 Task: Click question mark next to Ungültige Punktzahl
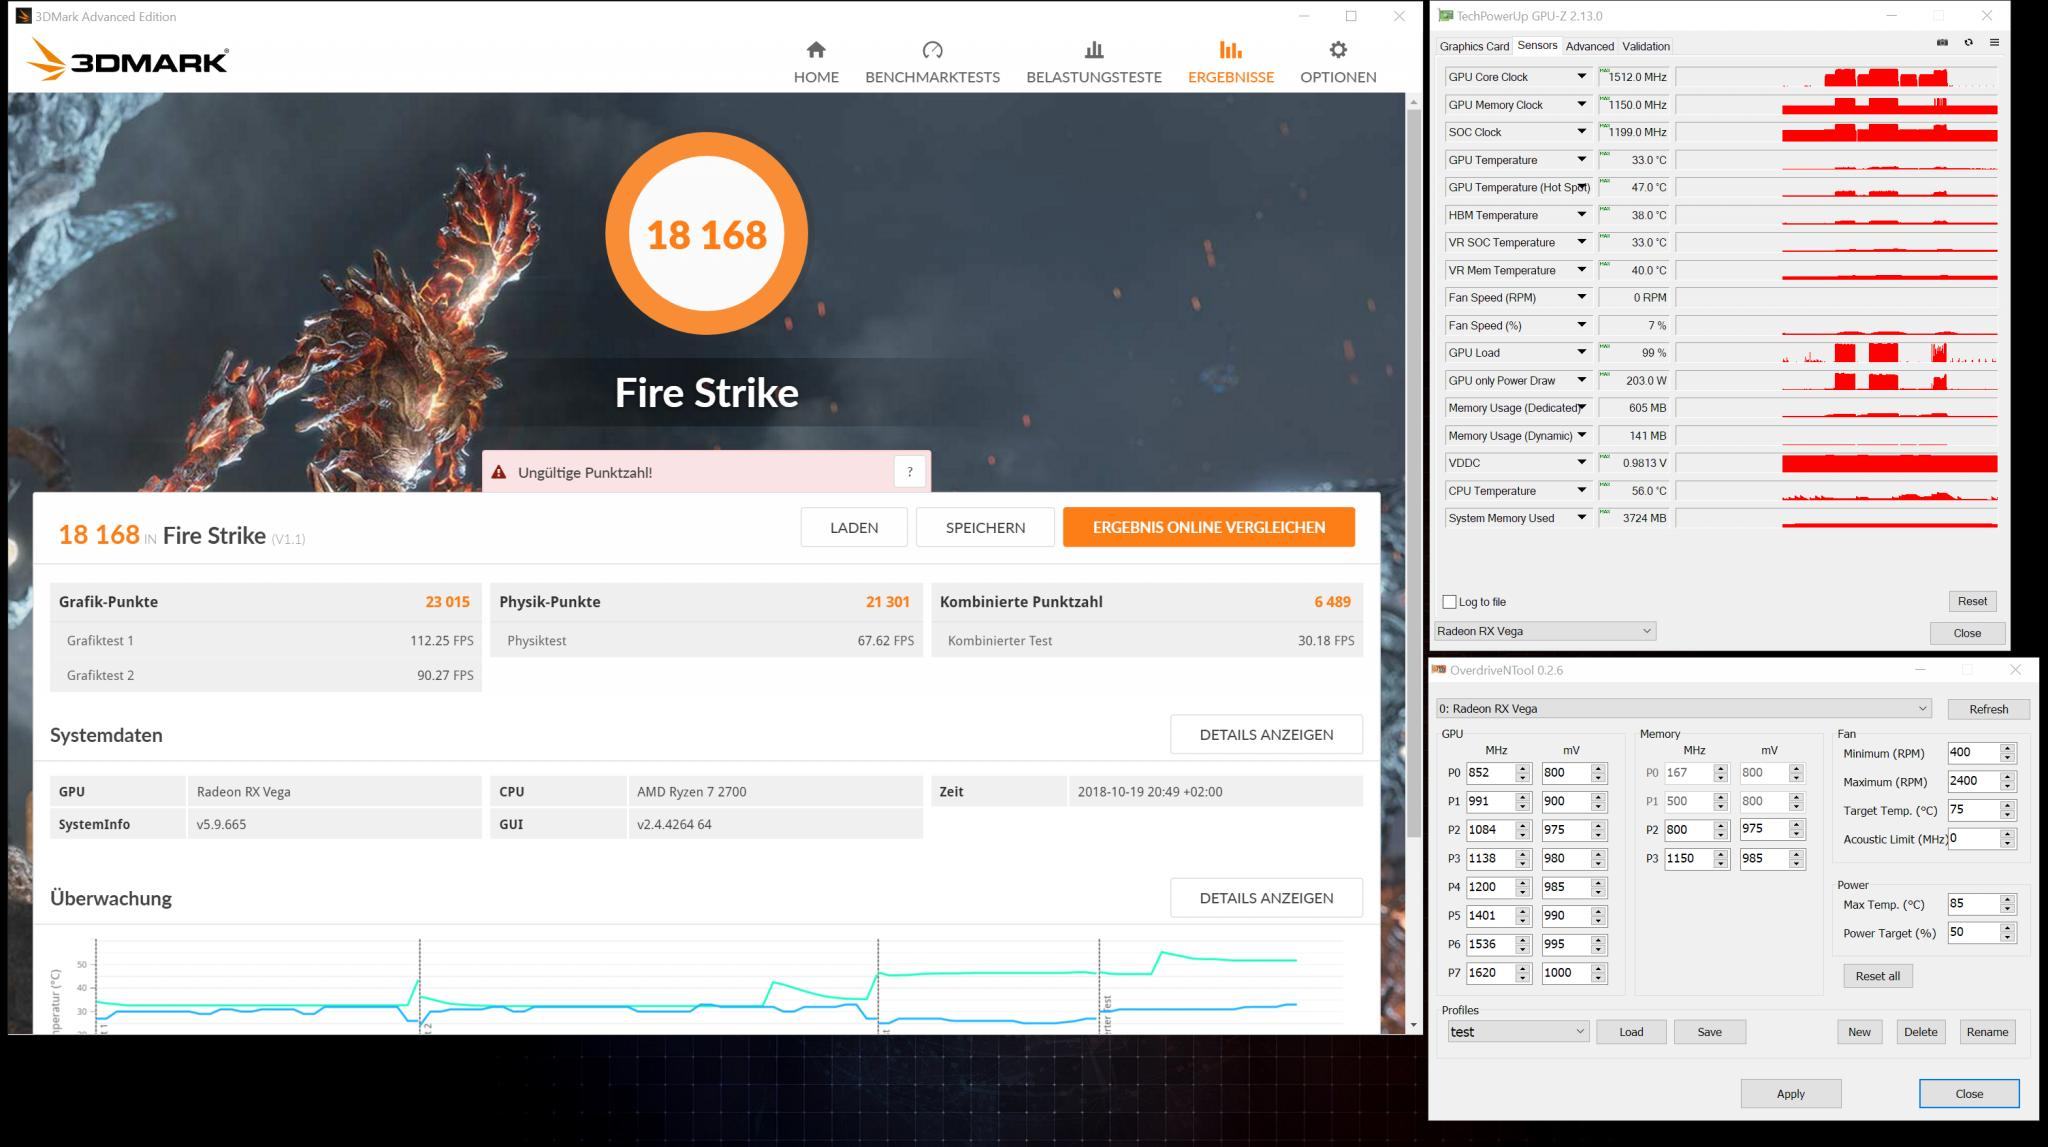click(x=909, y=472)
